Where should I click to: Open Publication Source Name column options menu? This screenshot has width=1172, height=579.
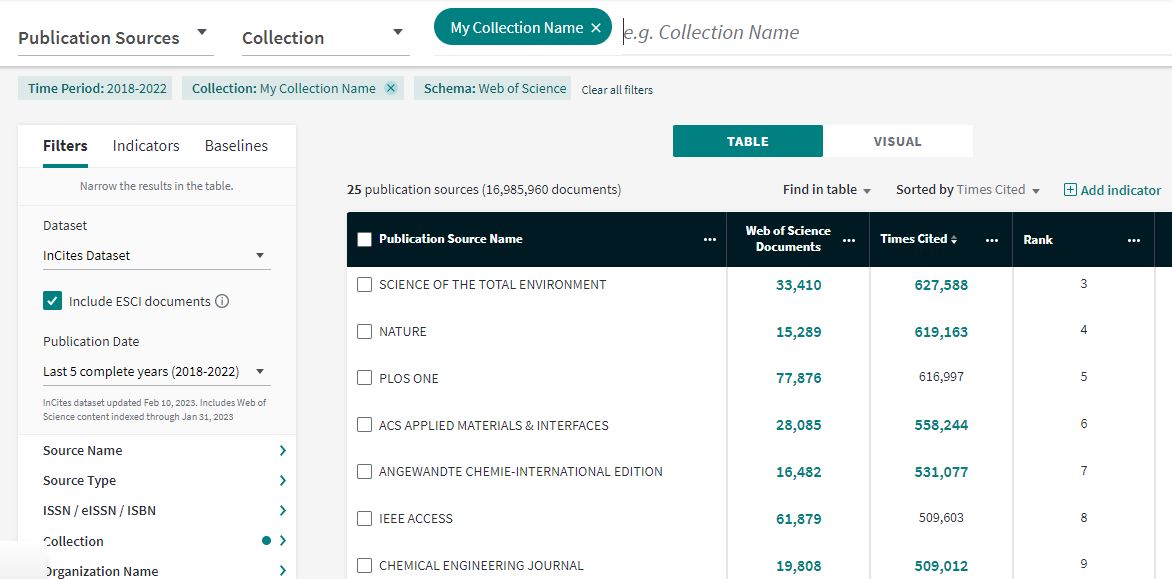click(x=709, y=240)
